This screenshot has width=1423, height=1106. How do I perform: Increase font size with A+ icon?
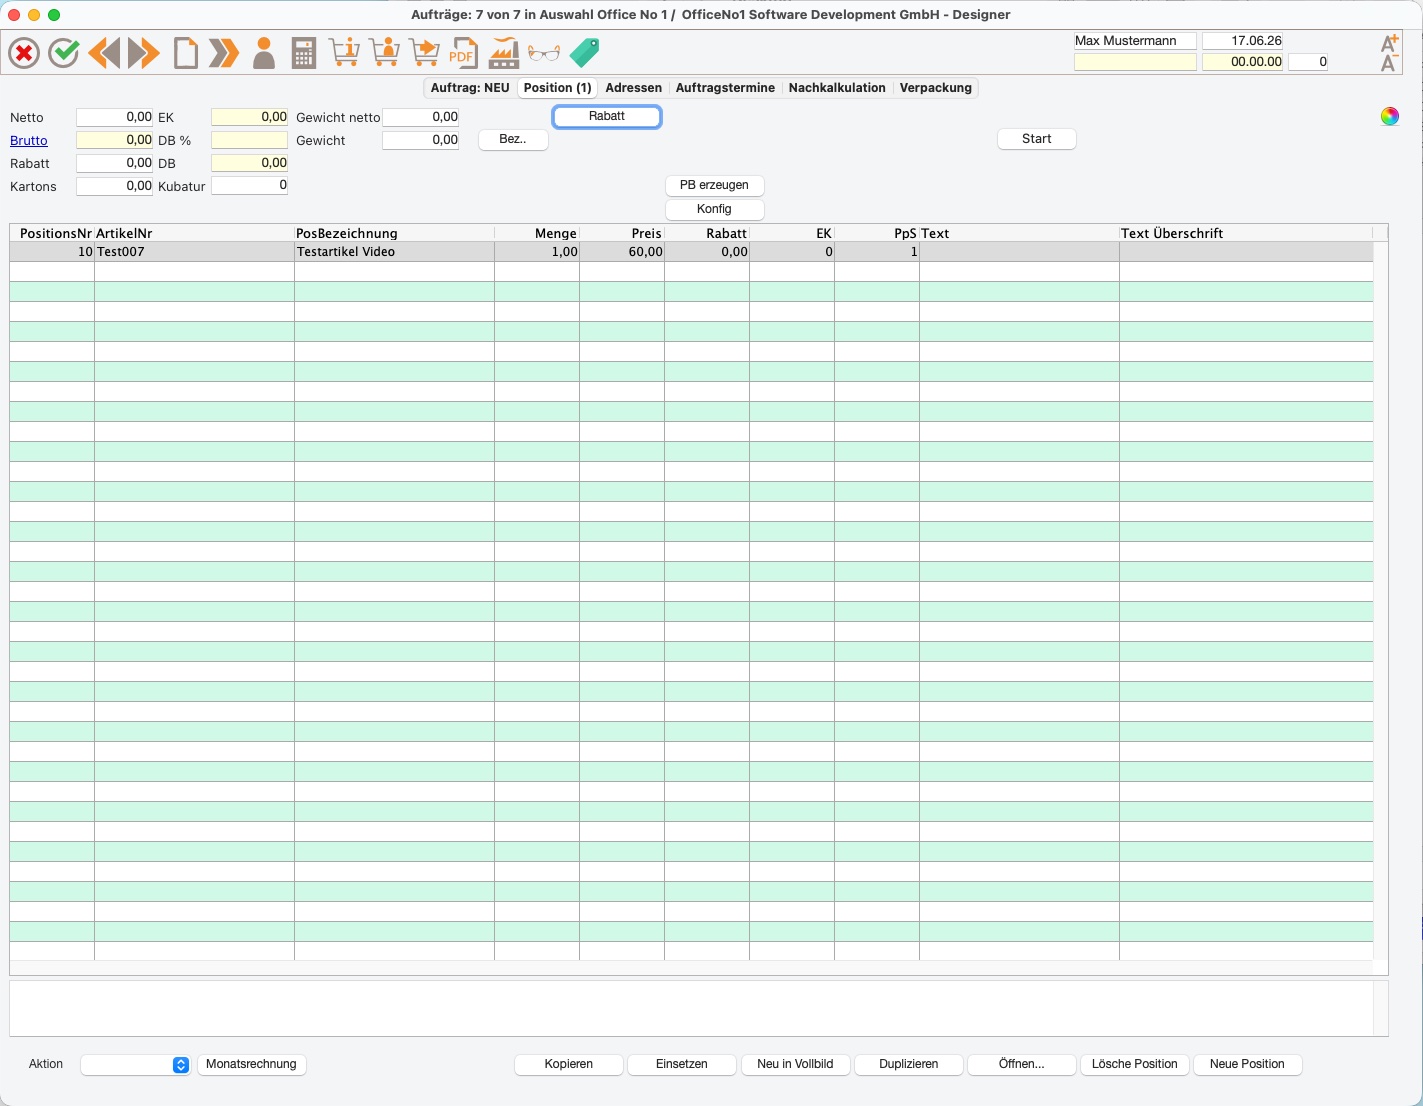coord(1389,43)
